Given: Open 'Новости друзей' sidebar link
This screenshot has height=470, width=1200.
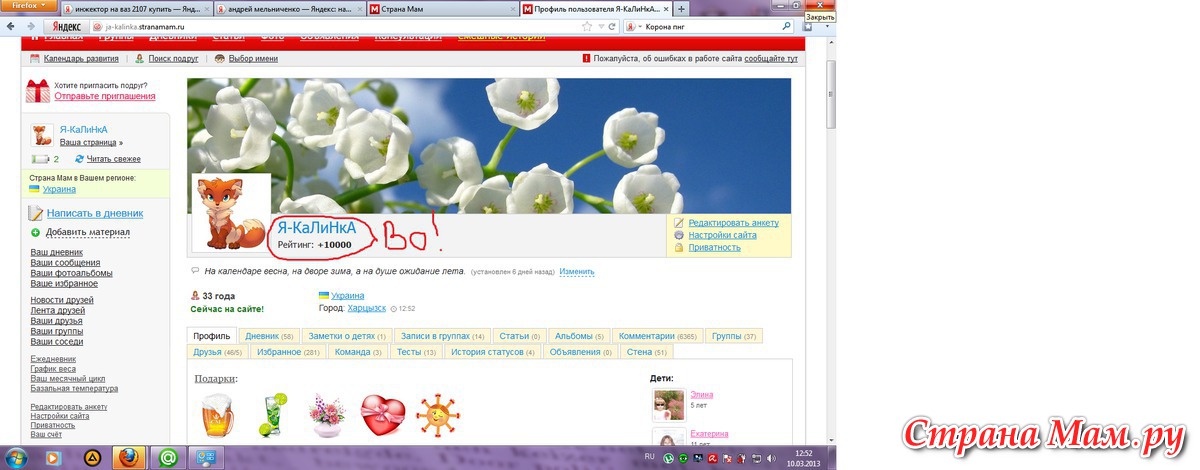Looking at the screenshot, I should (62, 300).
